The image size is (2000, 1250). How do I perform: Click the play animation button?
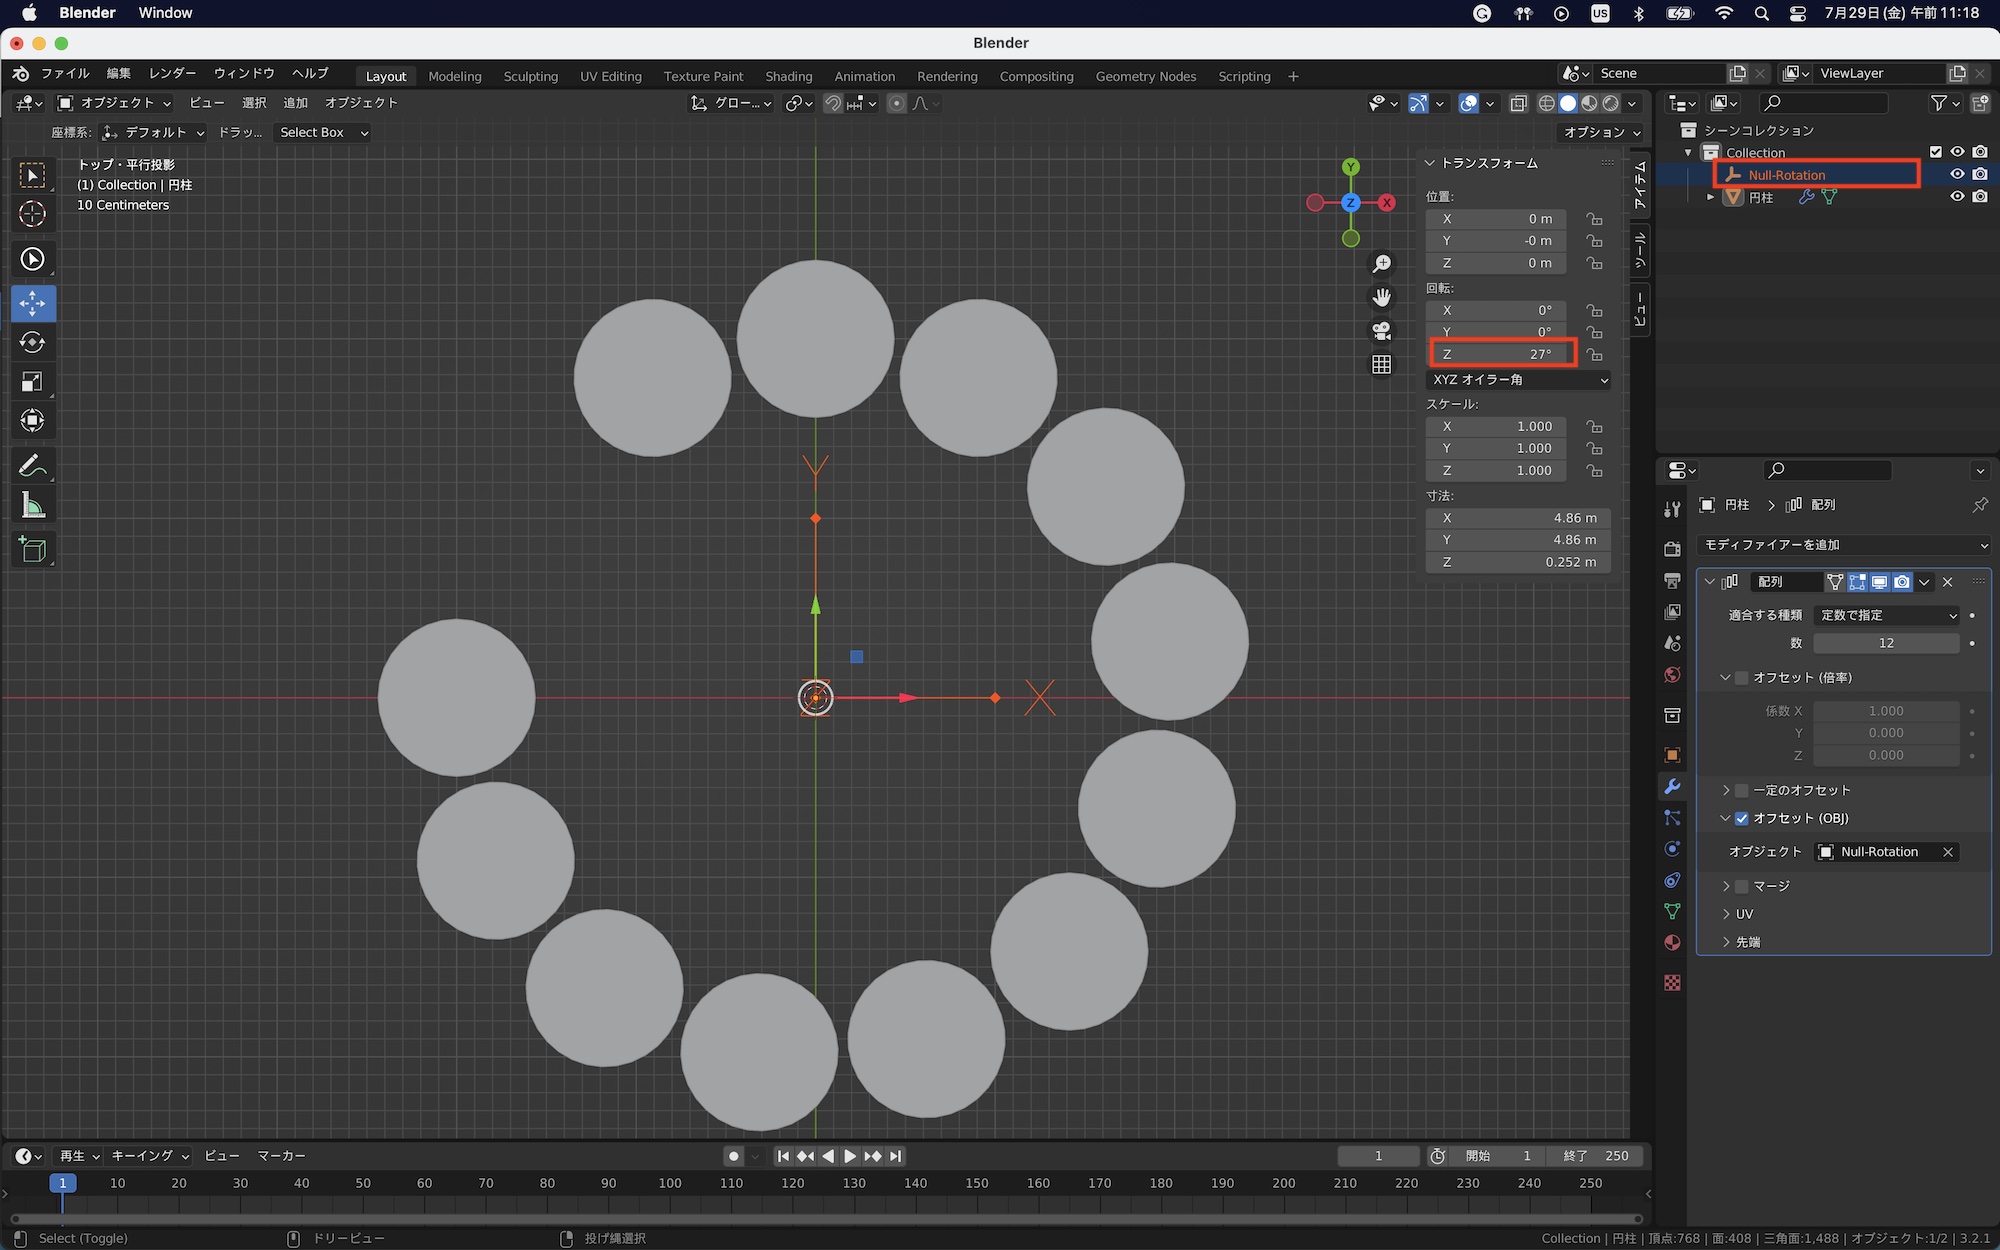[x=850, y=1156]
